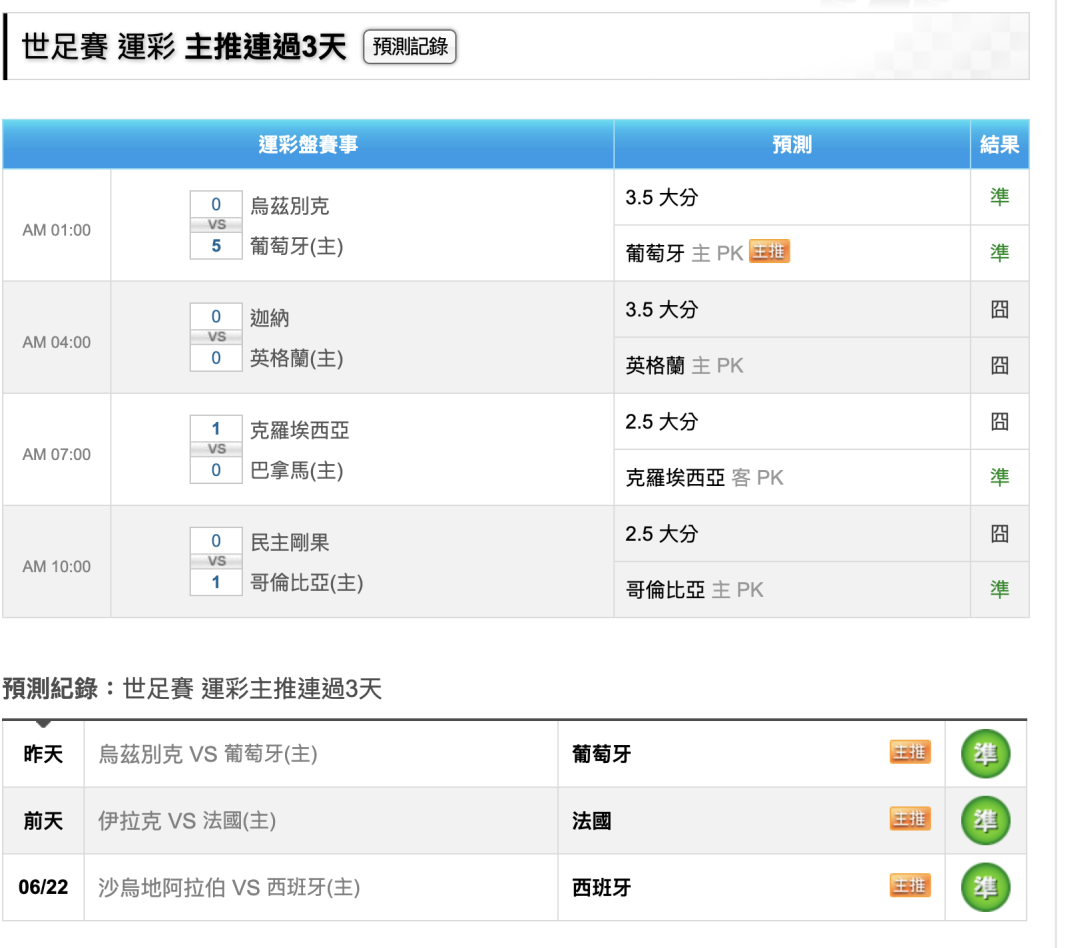Click green 準 icon in 06/22 row
The height and width of the screenshot is (948, 1080).
pos(985,887)
